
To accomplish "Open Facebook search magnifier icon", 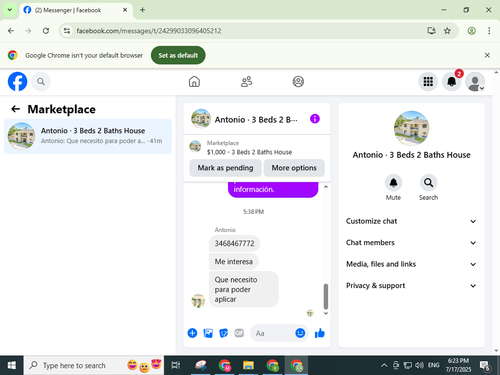I will (41, 81).
